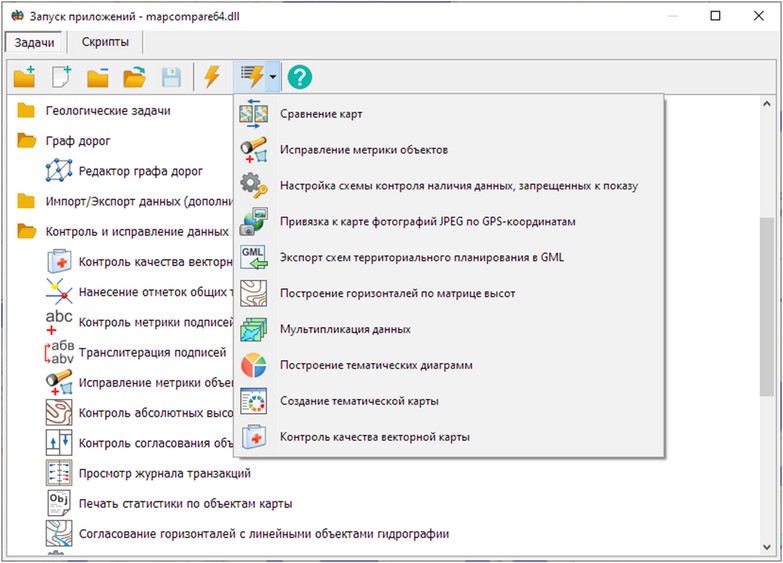Open help via the green question mark

click(x=299, y=76)
